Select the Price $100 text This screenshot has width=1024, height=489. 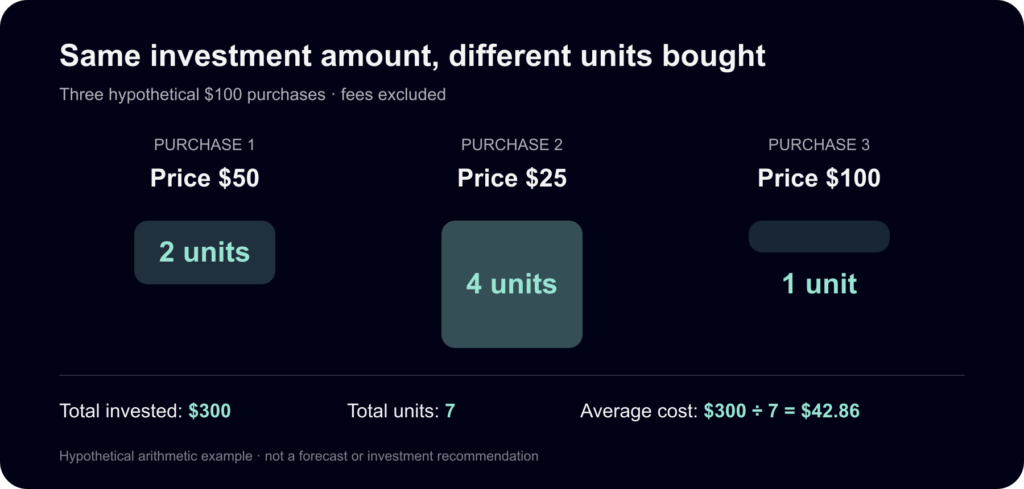(819, 178)
